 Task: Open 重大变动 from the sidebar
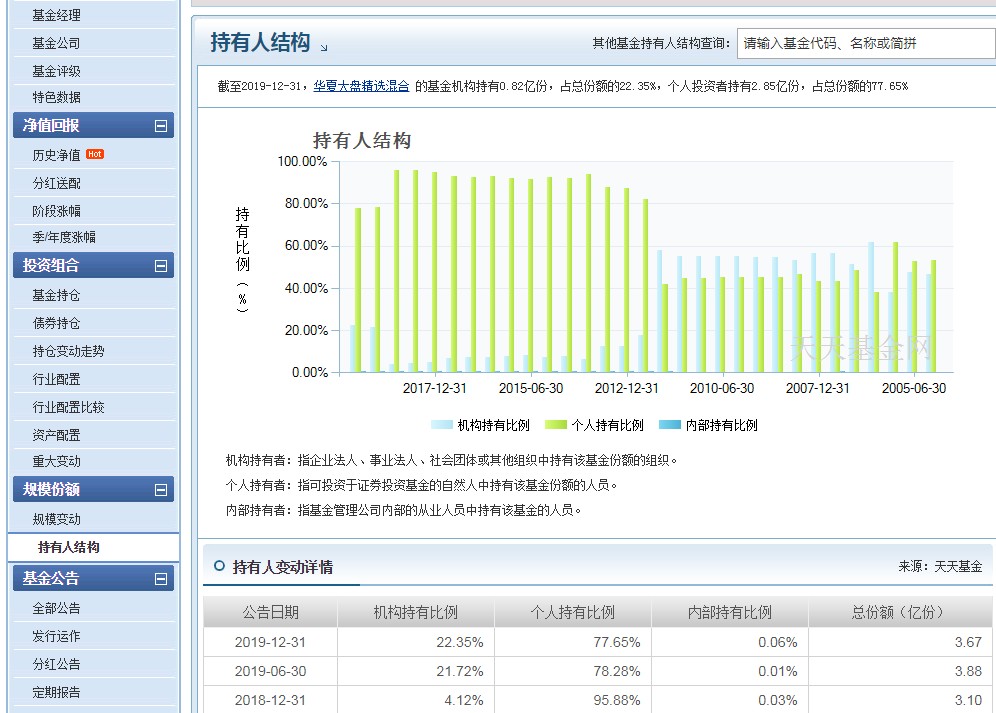coord(58,462)
